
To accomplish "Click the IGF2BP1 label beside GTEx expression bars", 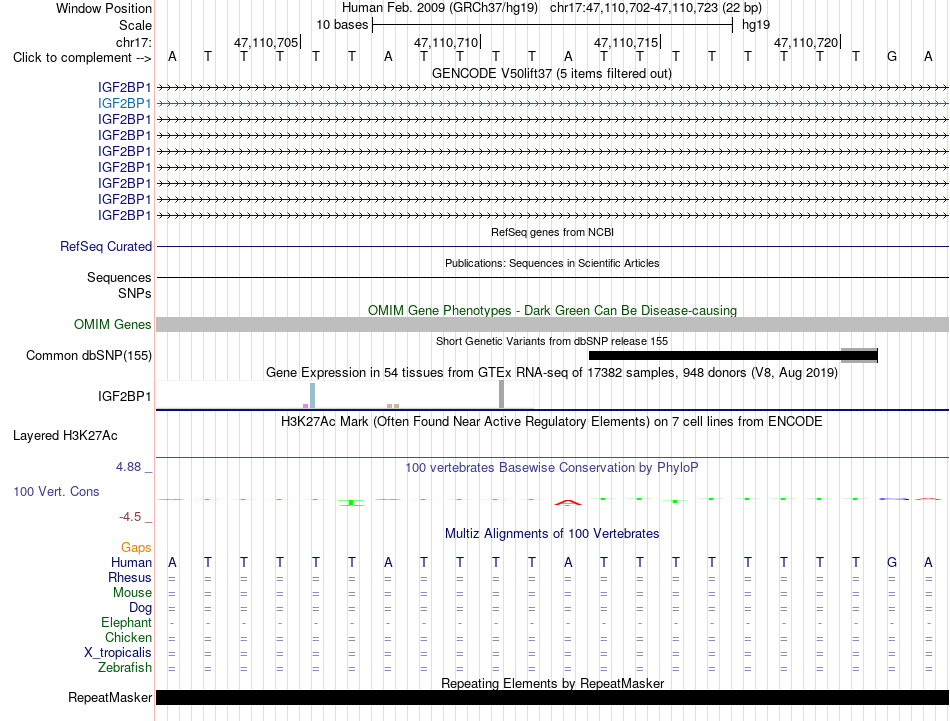I will point(124,396).
